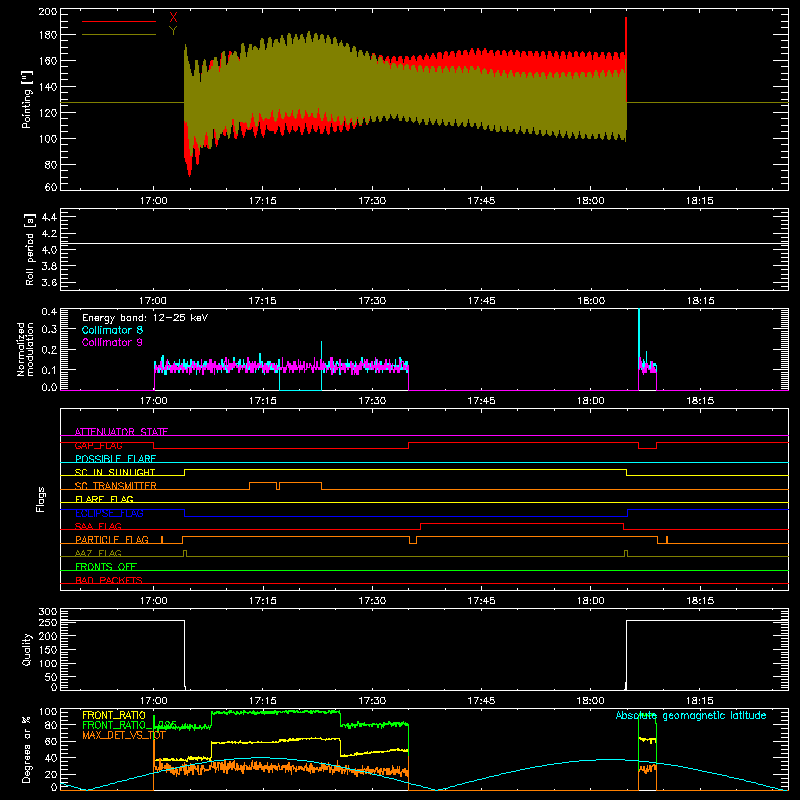The width and height of the screenshot is (800, 800).
Task: Click the ECLIPSE_FLAG label
Action: pyautogui.click(x=109, y=513)
